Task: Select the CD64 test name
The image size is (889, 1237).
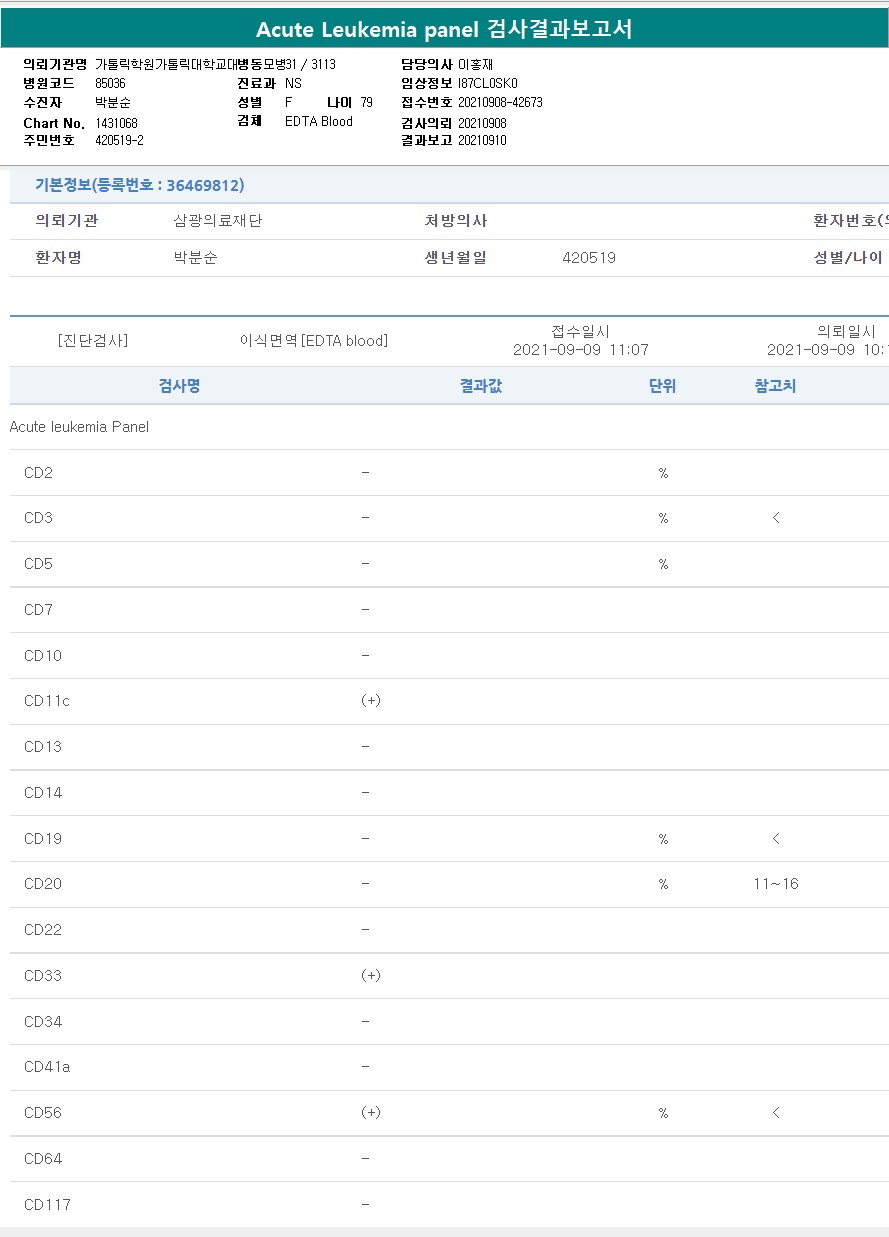Action: (x=43, y=1159)
